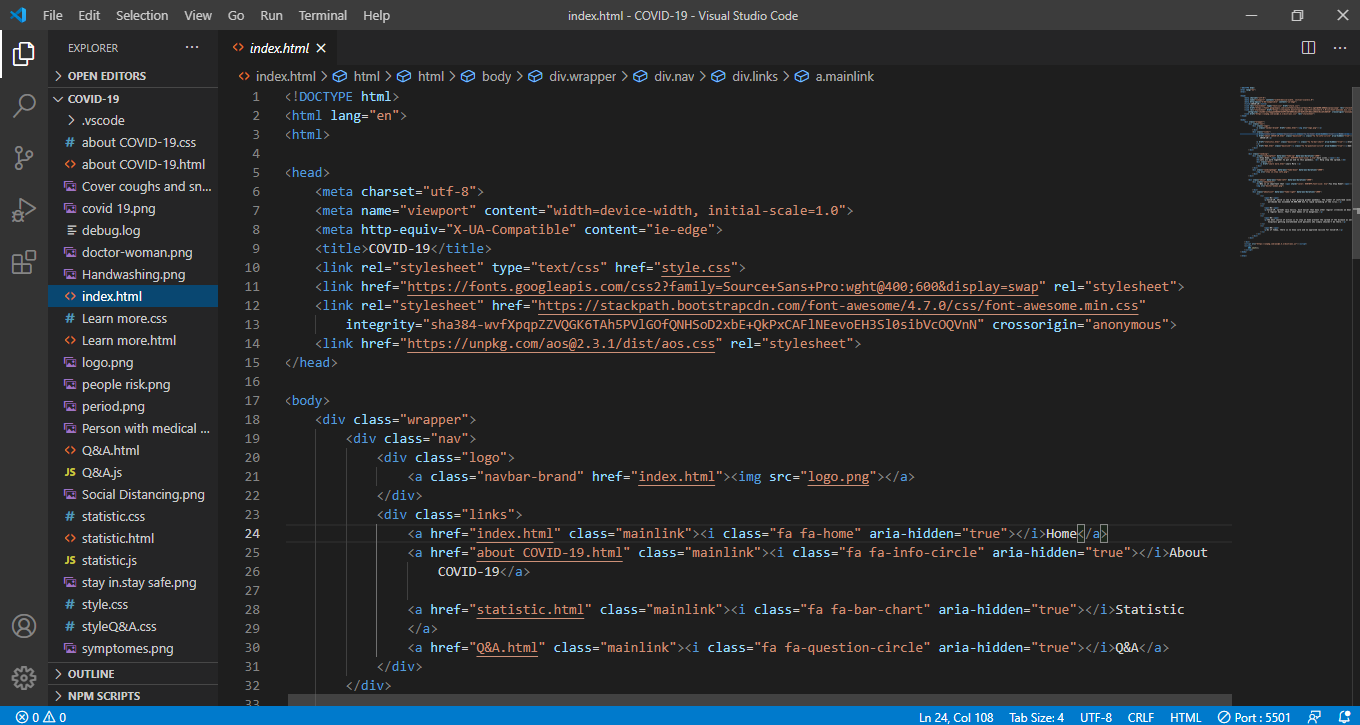Change the HTML language mode
This screenshot has width=1360, height=725.
pyautogui.click(x=1185, y=717)
